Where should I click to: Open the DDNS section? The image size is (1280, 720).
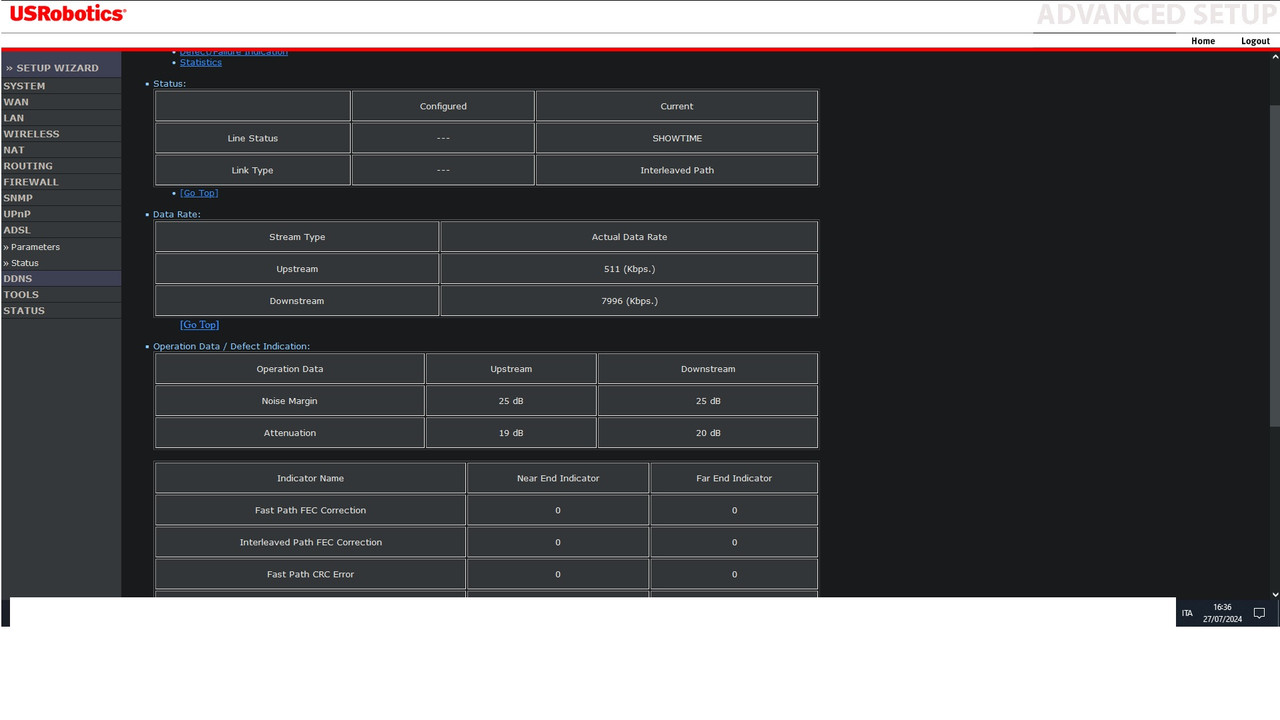(18, 279)
